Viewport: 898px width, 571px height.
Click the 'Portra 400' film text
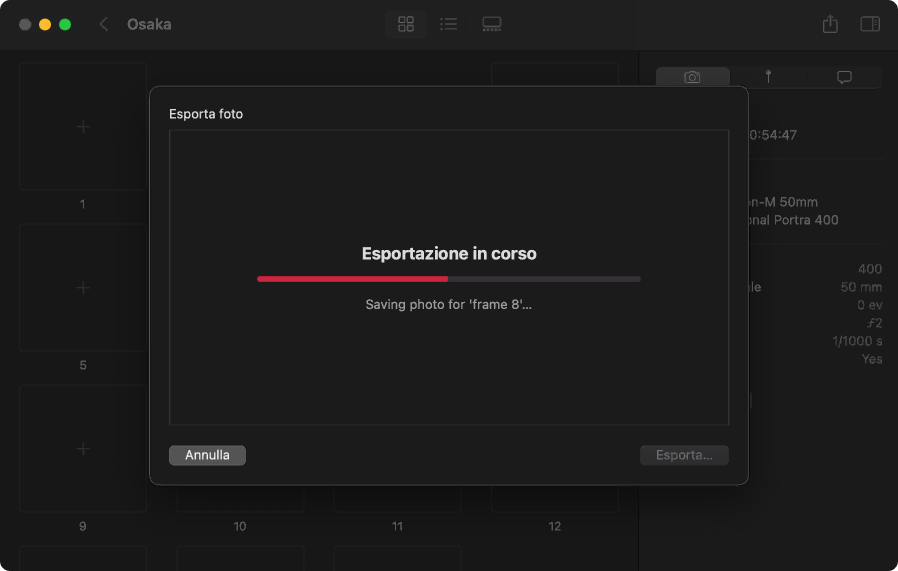806,220
